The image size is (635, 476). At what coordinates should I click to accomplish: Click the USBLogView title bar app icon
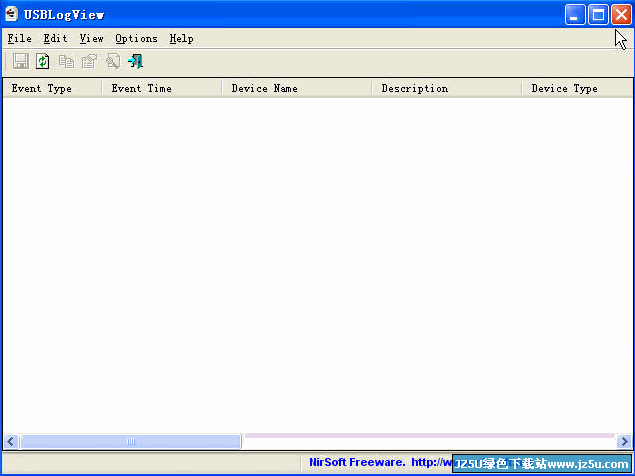tap(11, 15)
